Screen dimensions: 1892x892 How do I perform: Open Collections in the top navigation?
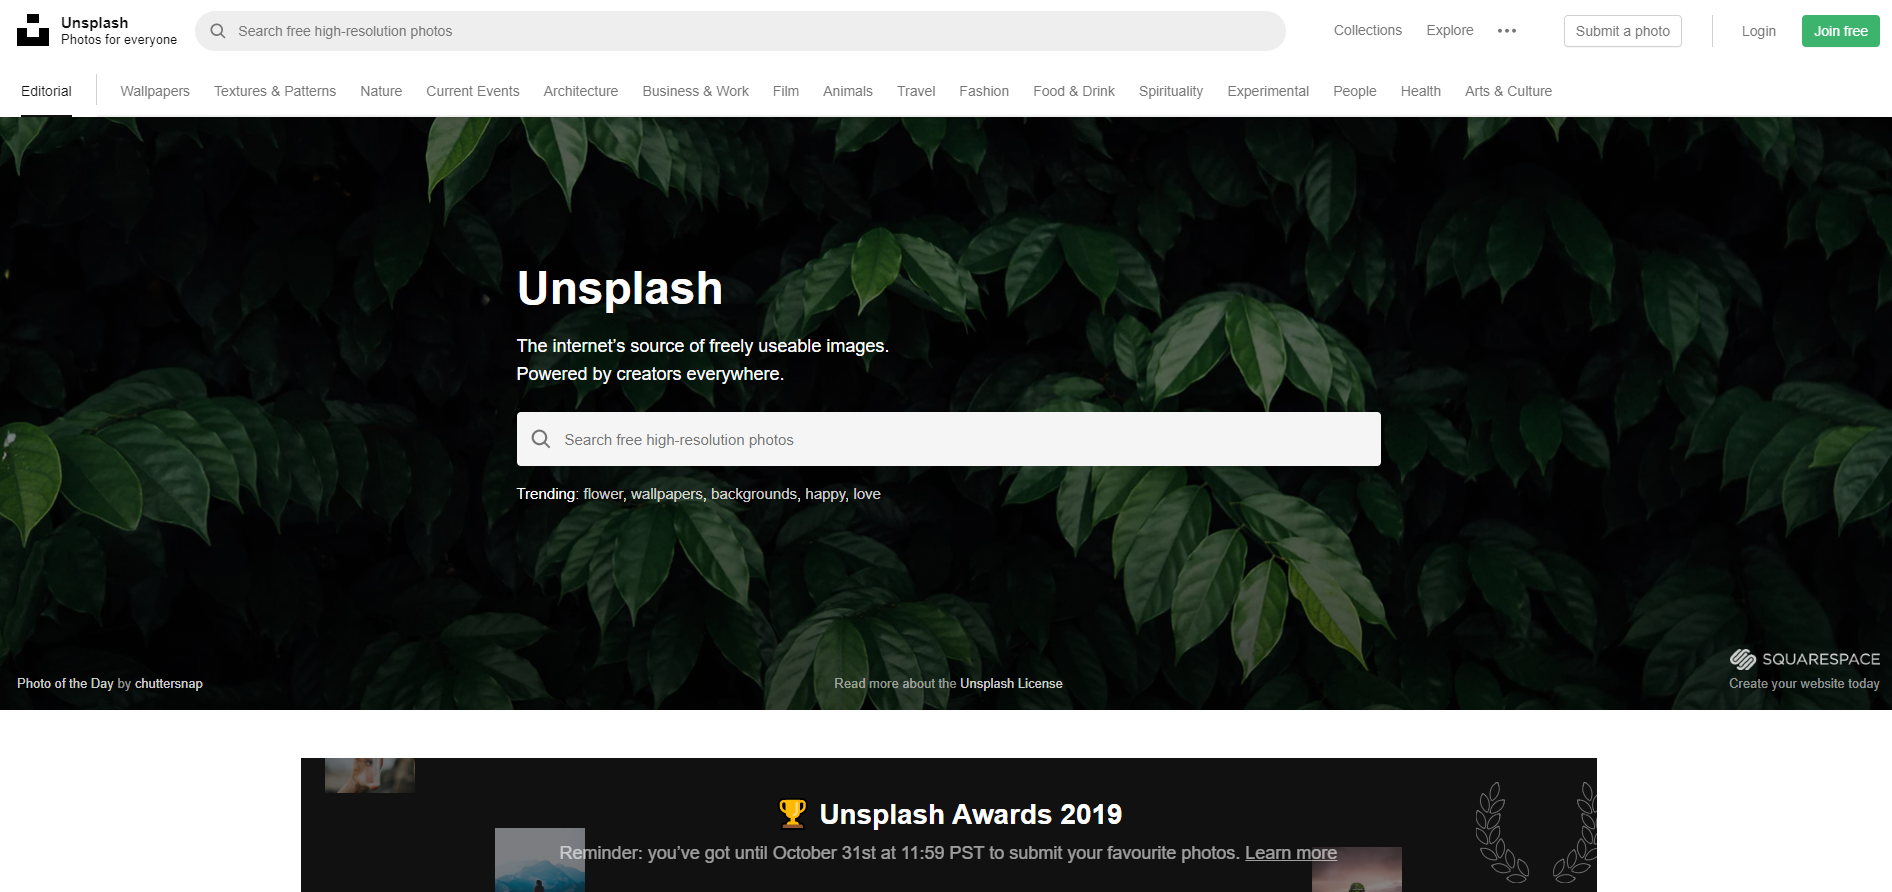pos(1367,30)
